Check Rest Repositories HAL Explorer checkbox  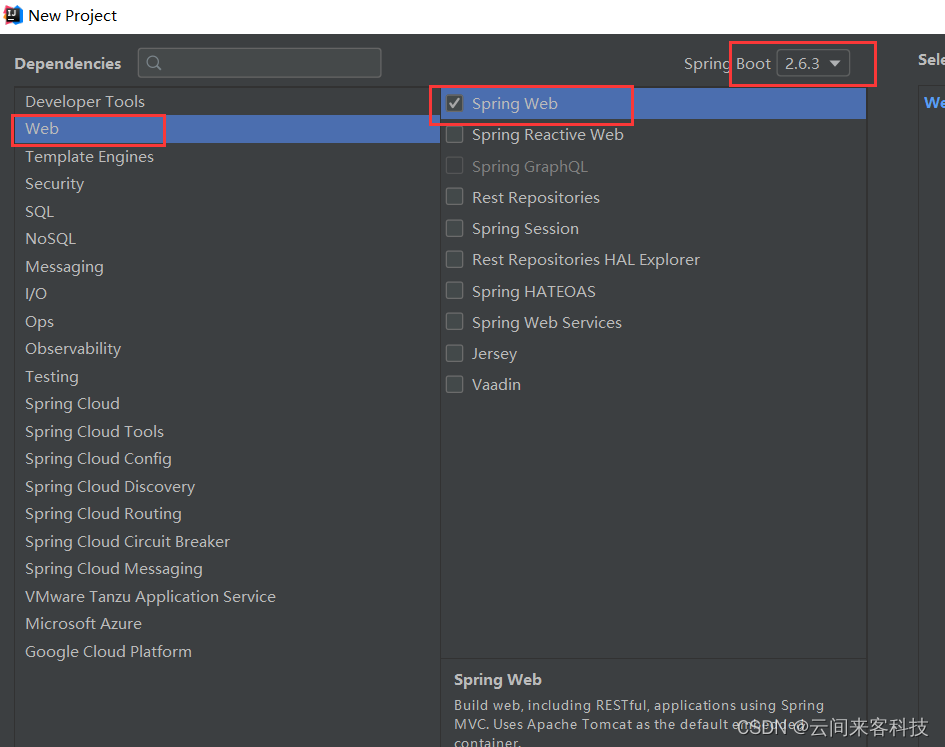tap(454, 259)
